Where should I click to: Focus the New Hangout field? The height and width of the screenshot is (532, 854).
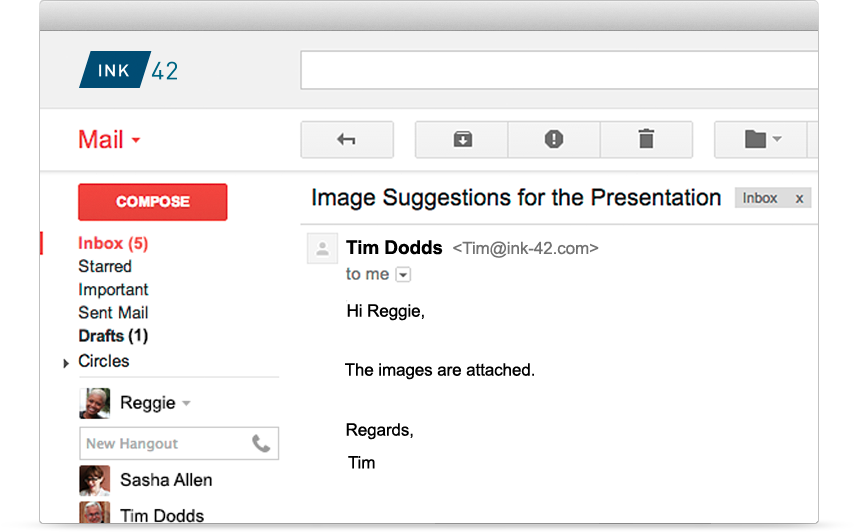(x=179, y=444)
